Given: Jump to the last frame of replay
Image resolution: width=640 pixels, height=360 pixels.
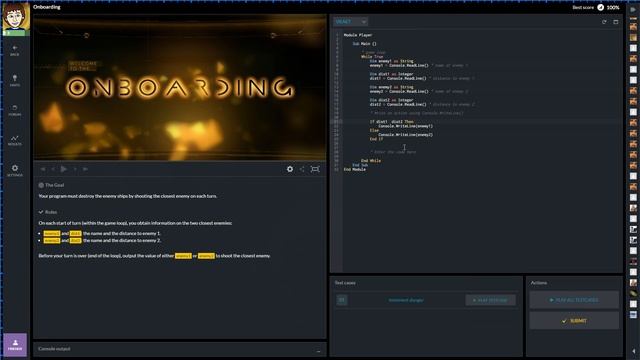Looking at the screenshot, I should point(85,169).
